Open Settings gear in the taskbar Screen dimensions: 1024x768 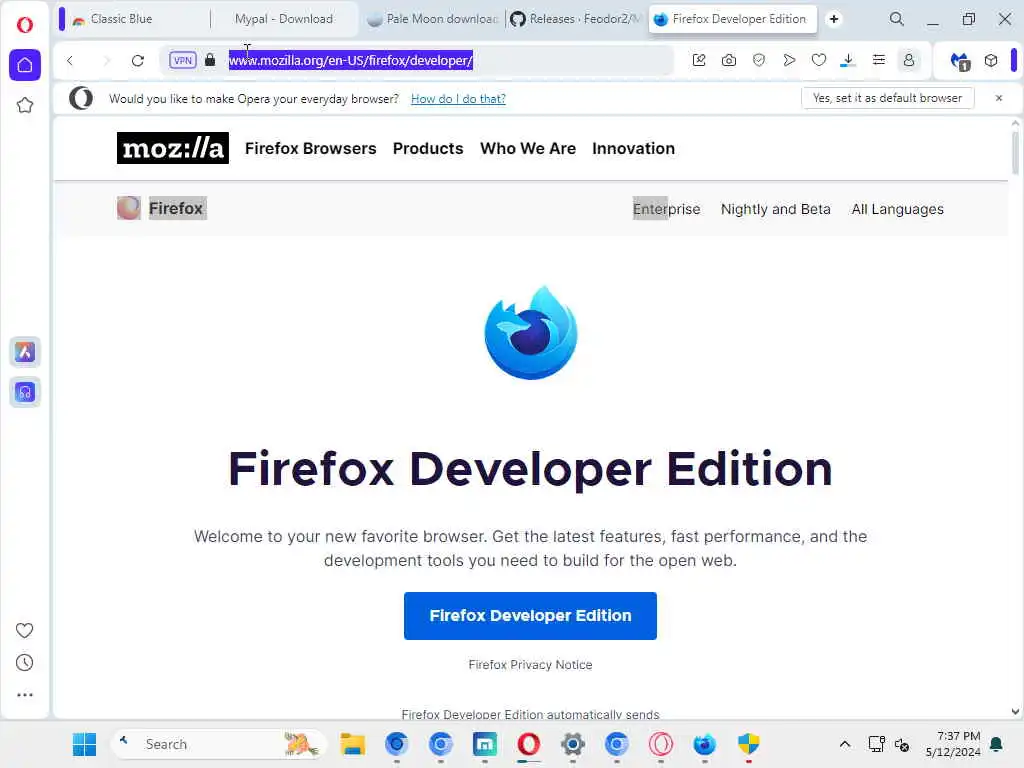[x=573, y=744]
